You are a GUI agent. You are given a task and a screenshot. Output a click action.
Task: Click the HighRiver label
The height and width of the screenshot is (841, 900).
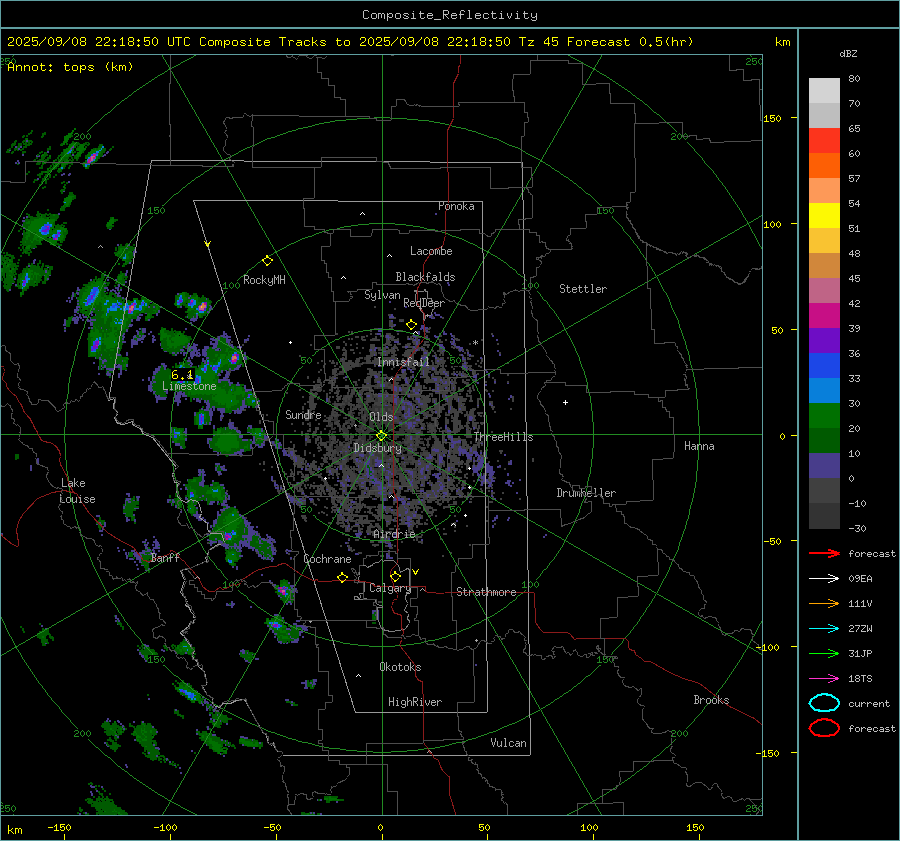(415, 703)
